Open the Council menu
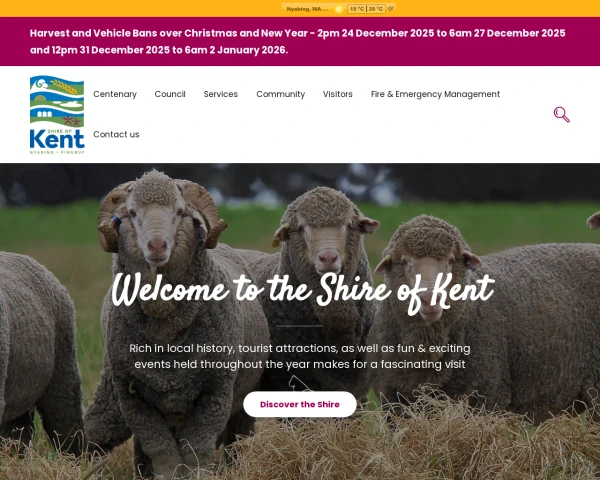Screen dimensions: 600x480 click(170, 94)
